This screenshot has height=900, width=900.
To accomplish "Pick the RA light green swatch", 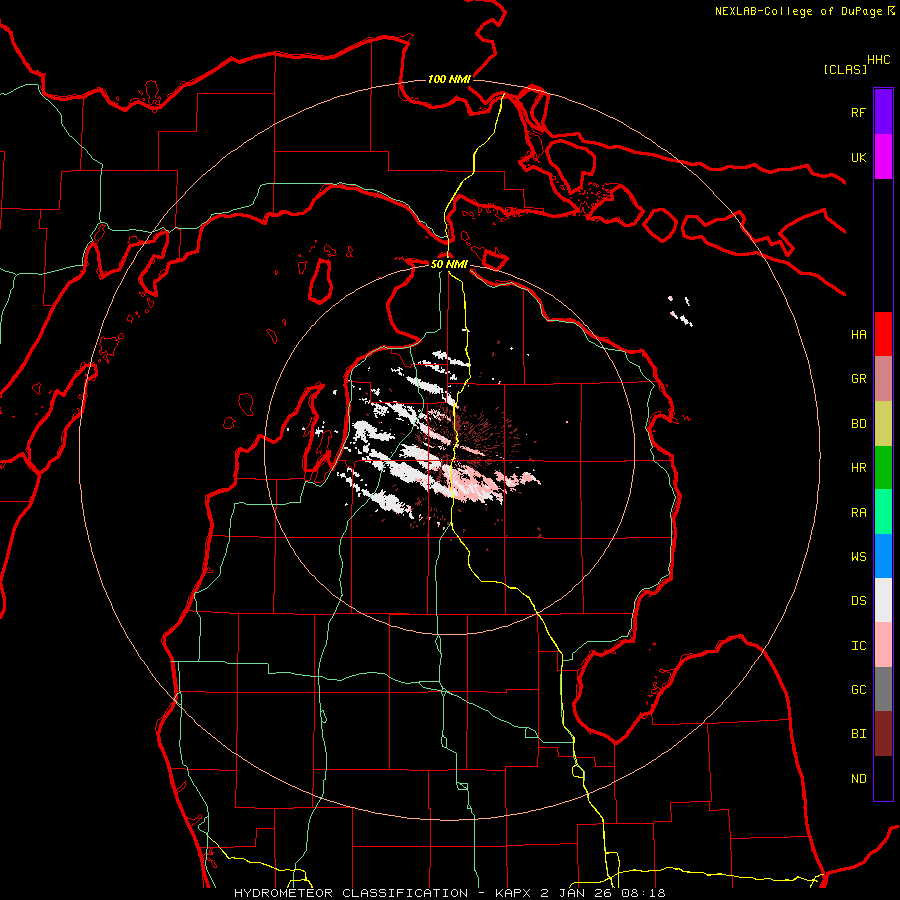I will (883, 512).
